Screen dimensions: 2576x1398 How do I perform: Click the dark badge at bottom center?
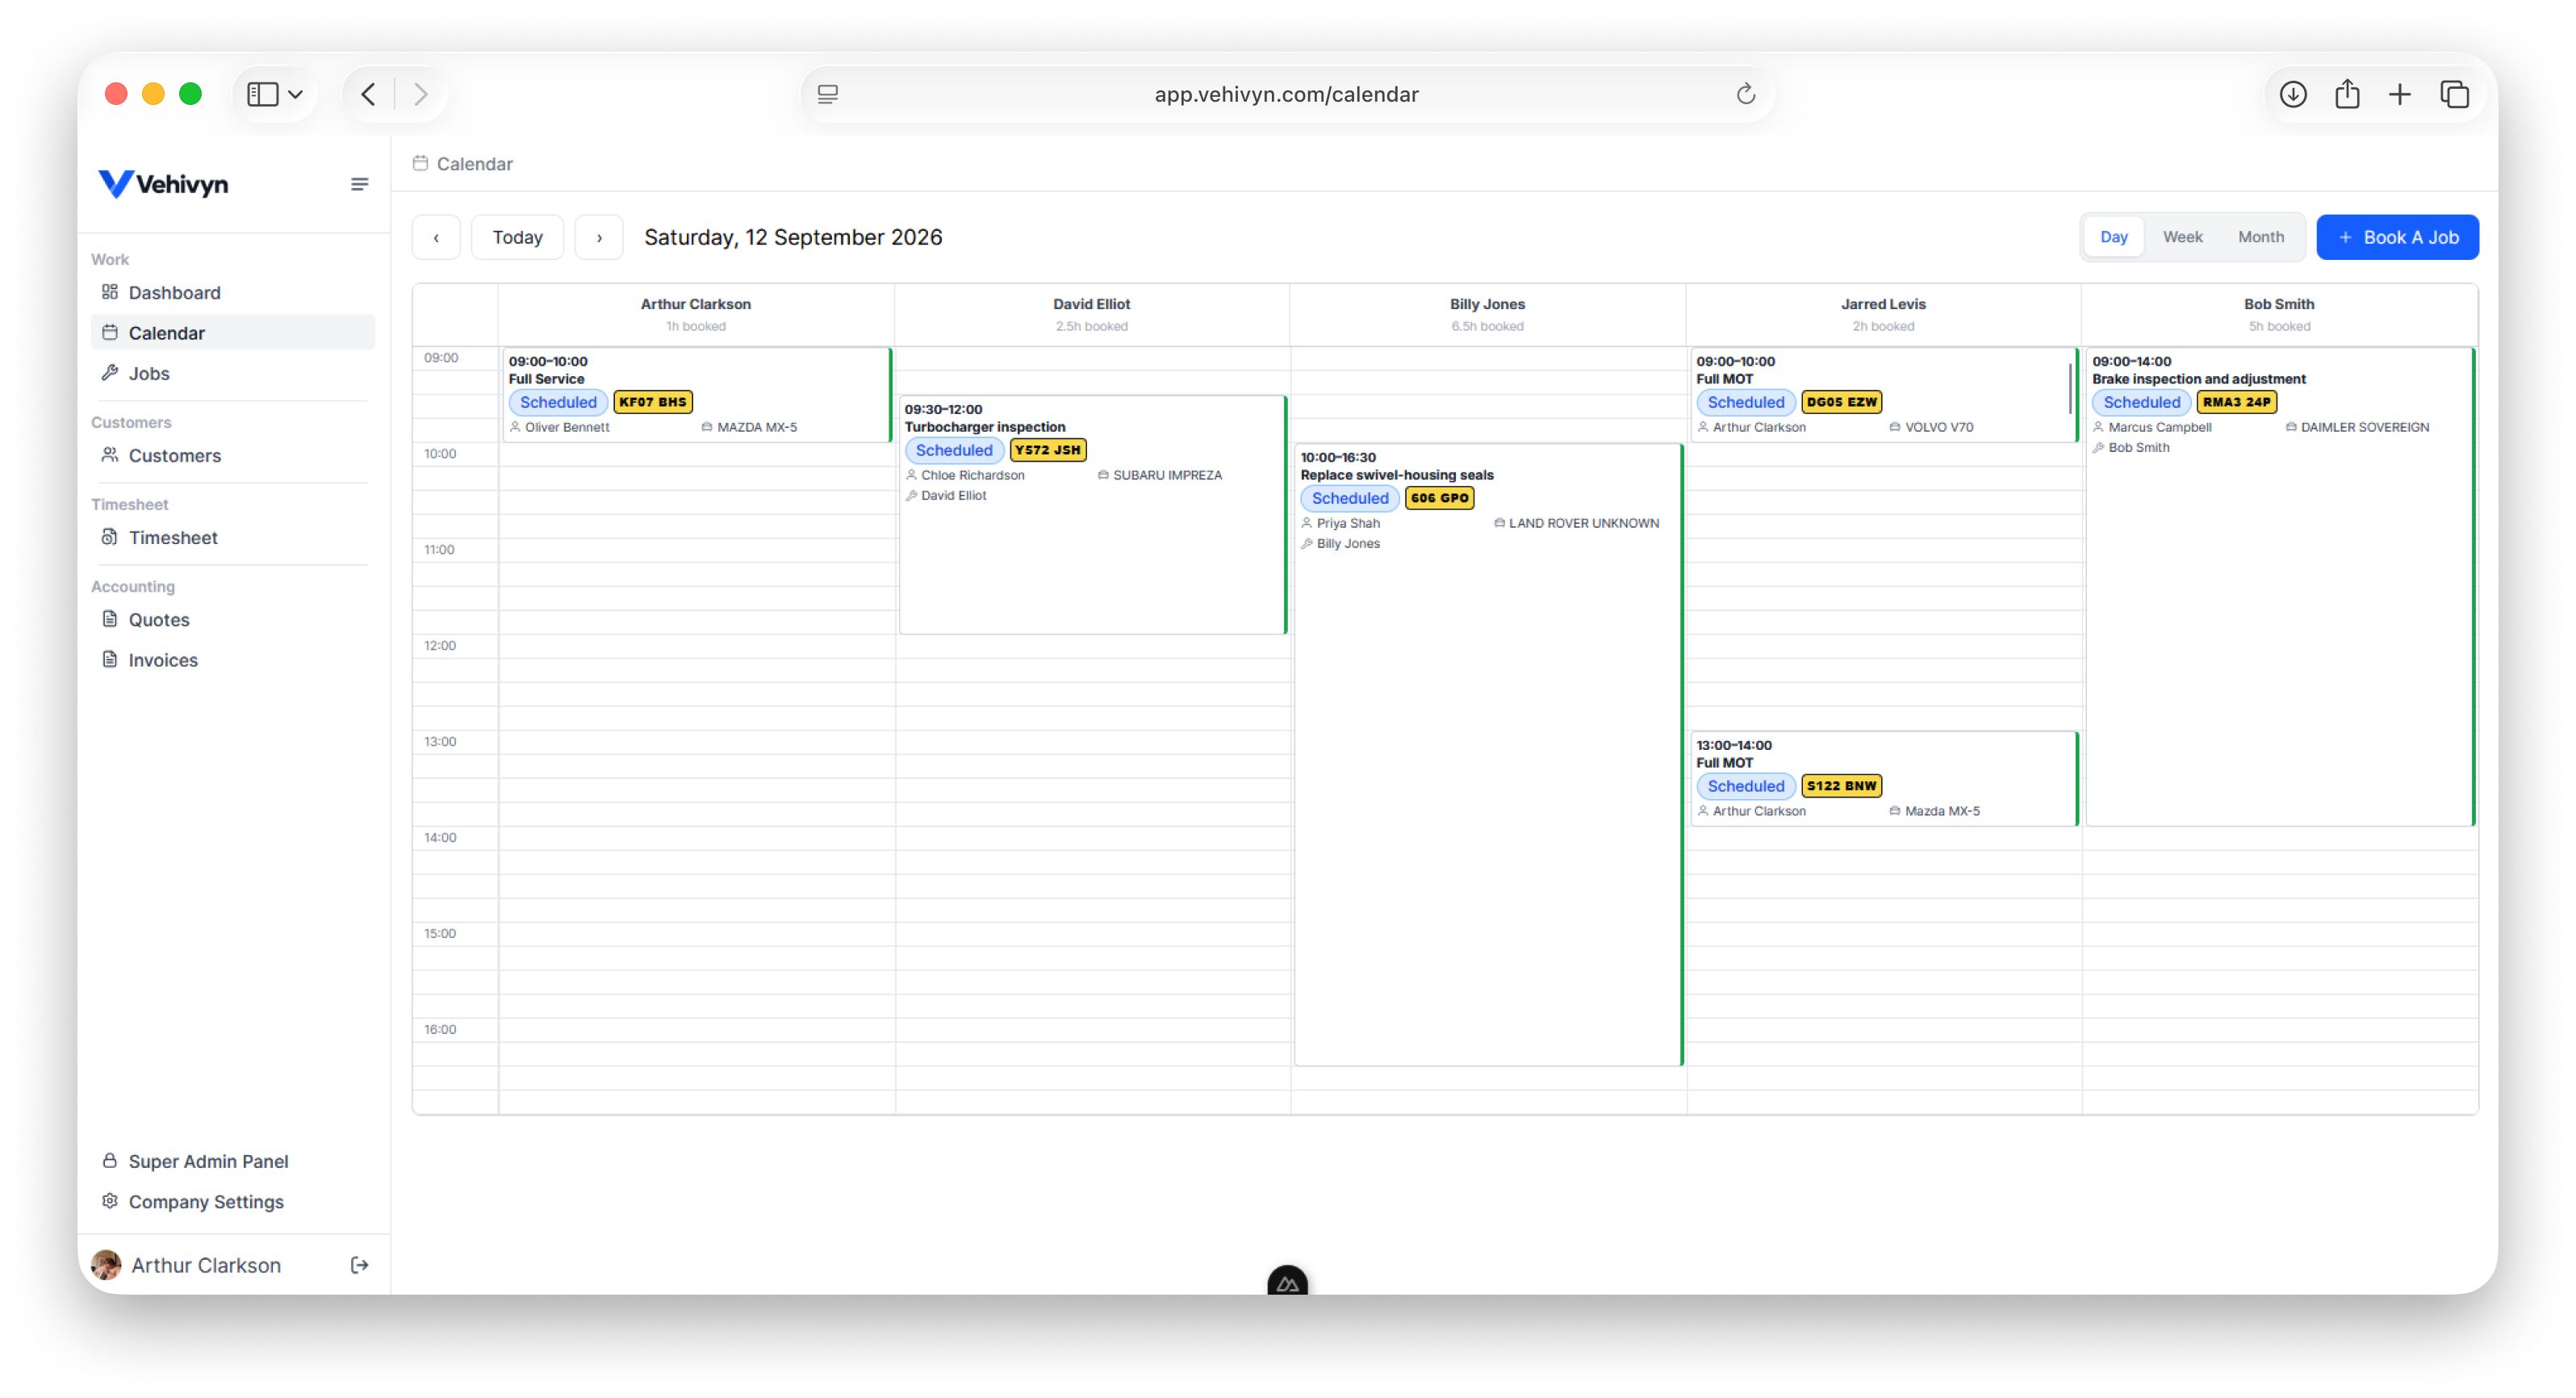click(x=1287, y=1282)
